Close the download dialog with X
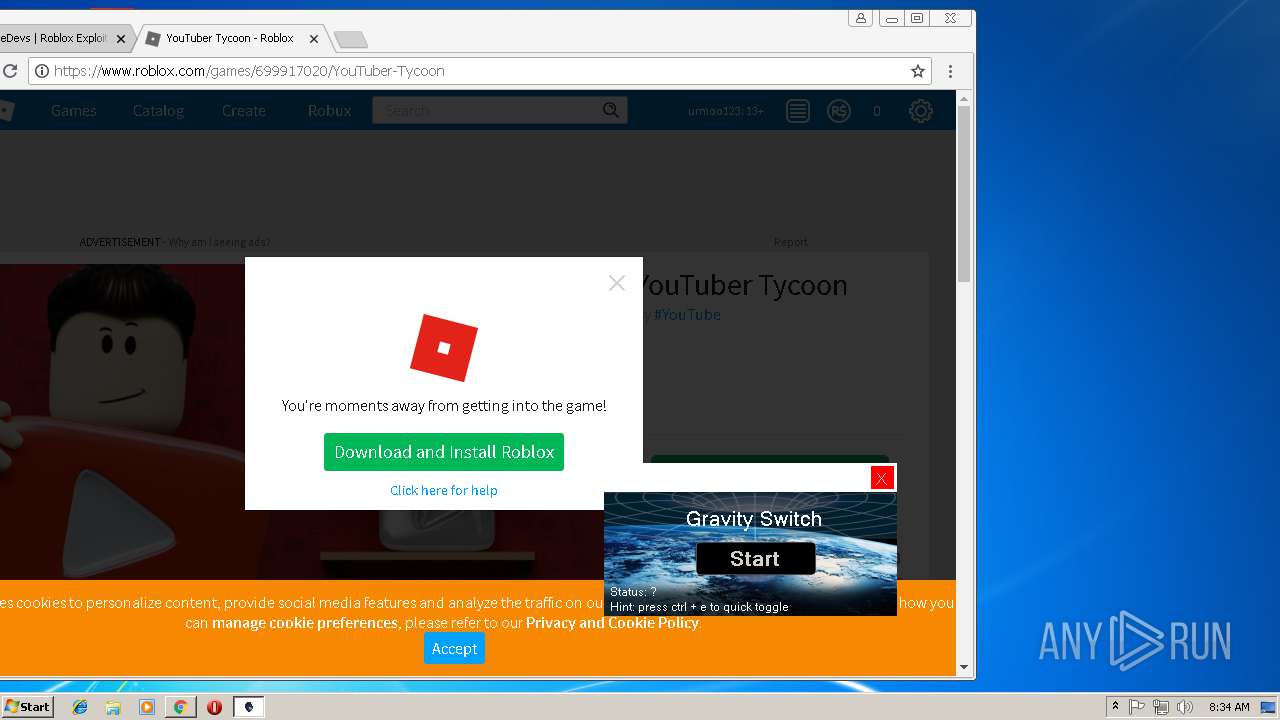Image resolution: width=1280 pixels, height=720 pixels. pos(616,283)
